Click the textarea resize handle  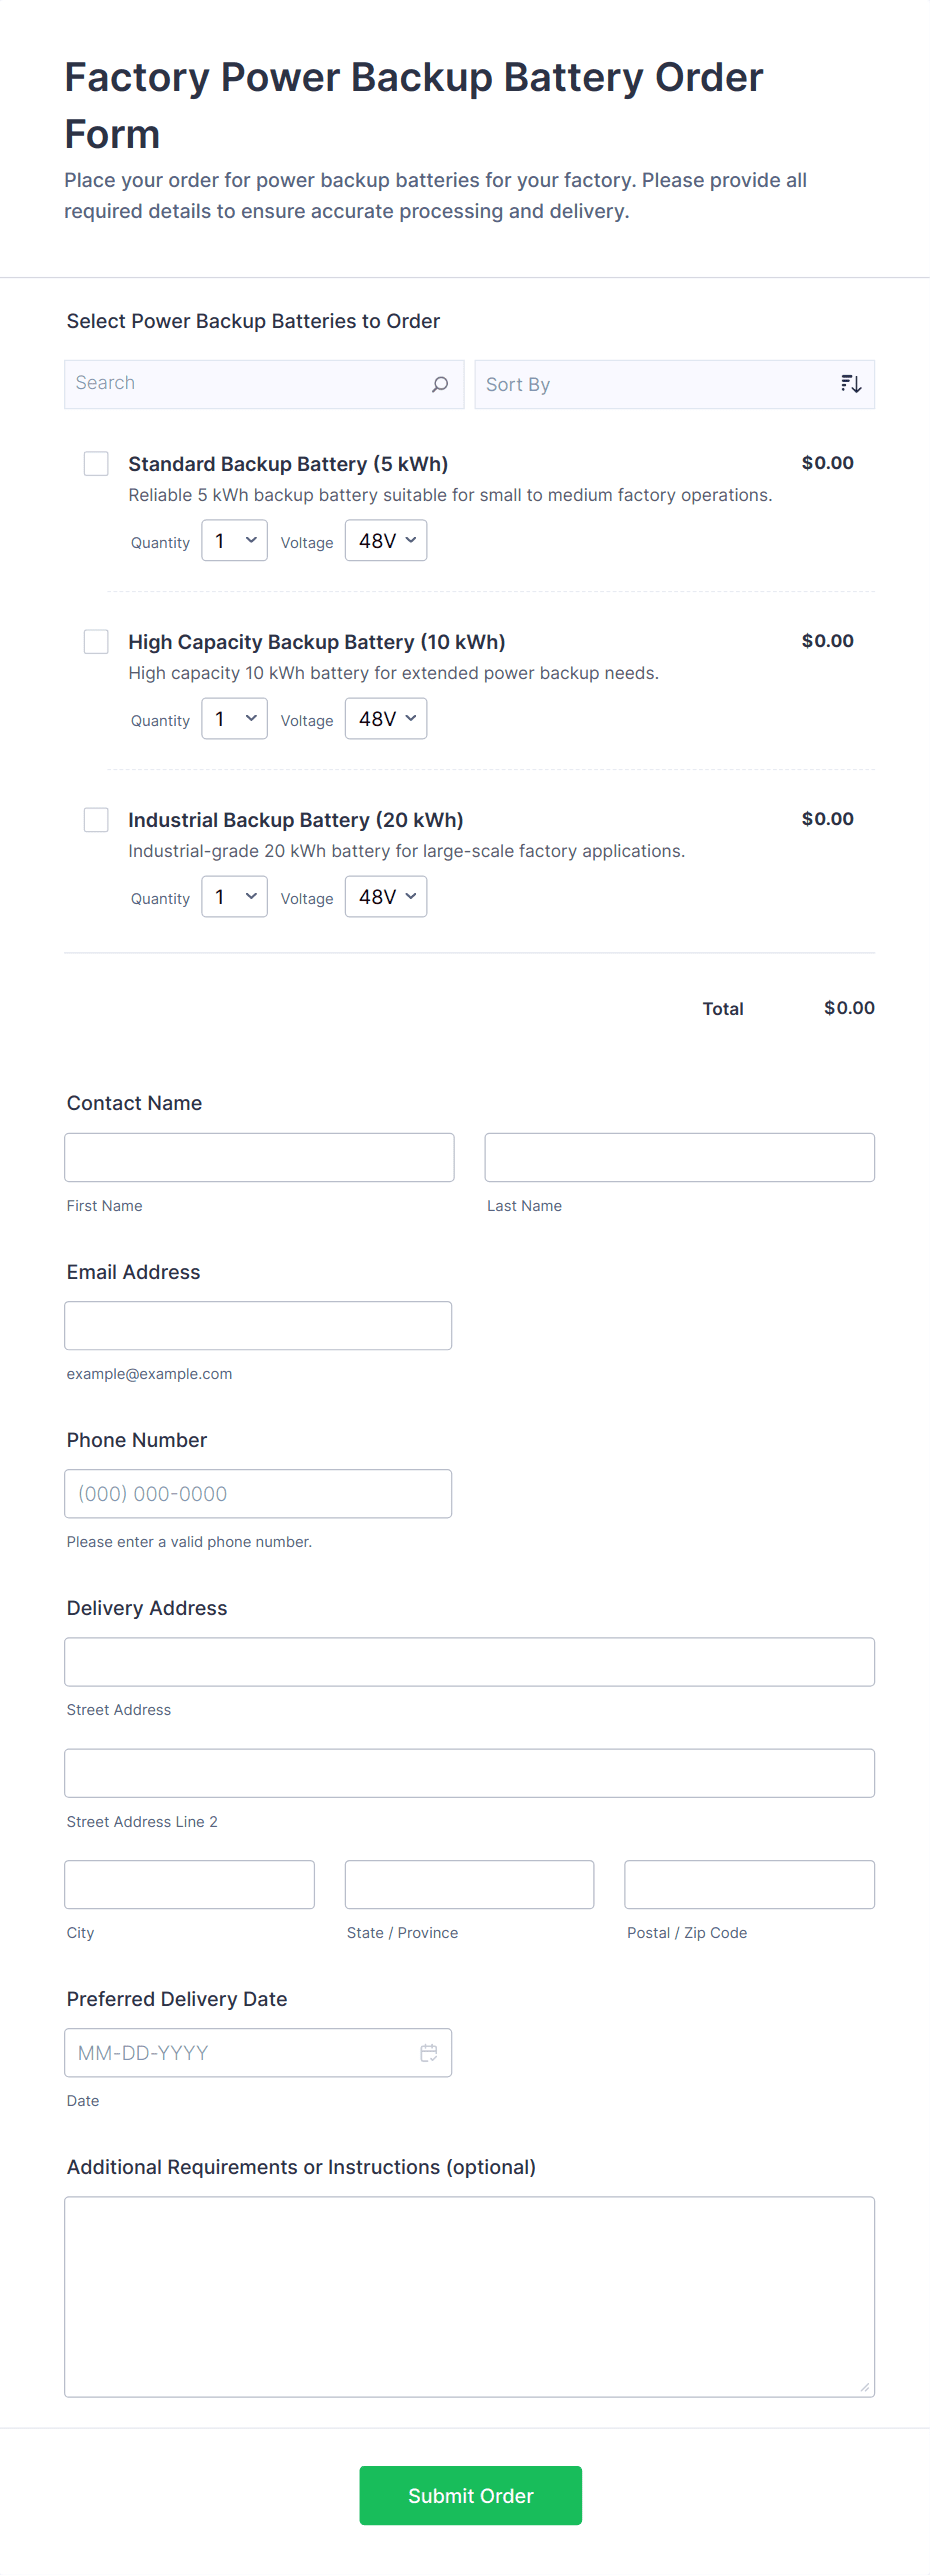865,2387
